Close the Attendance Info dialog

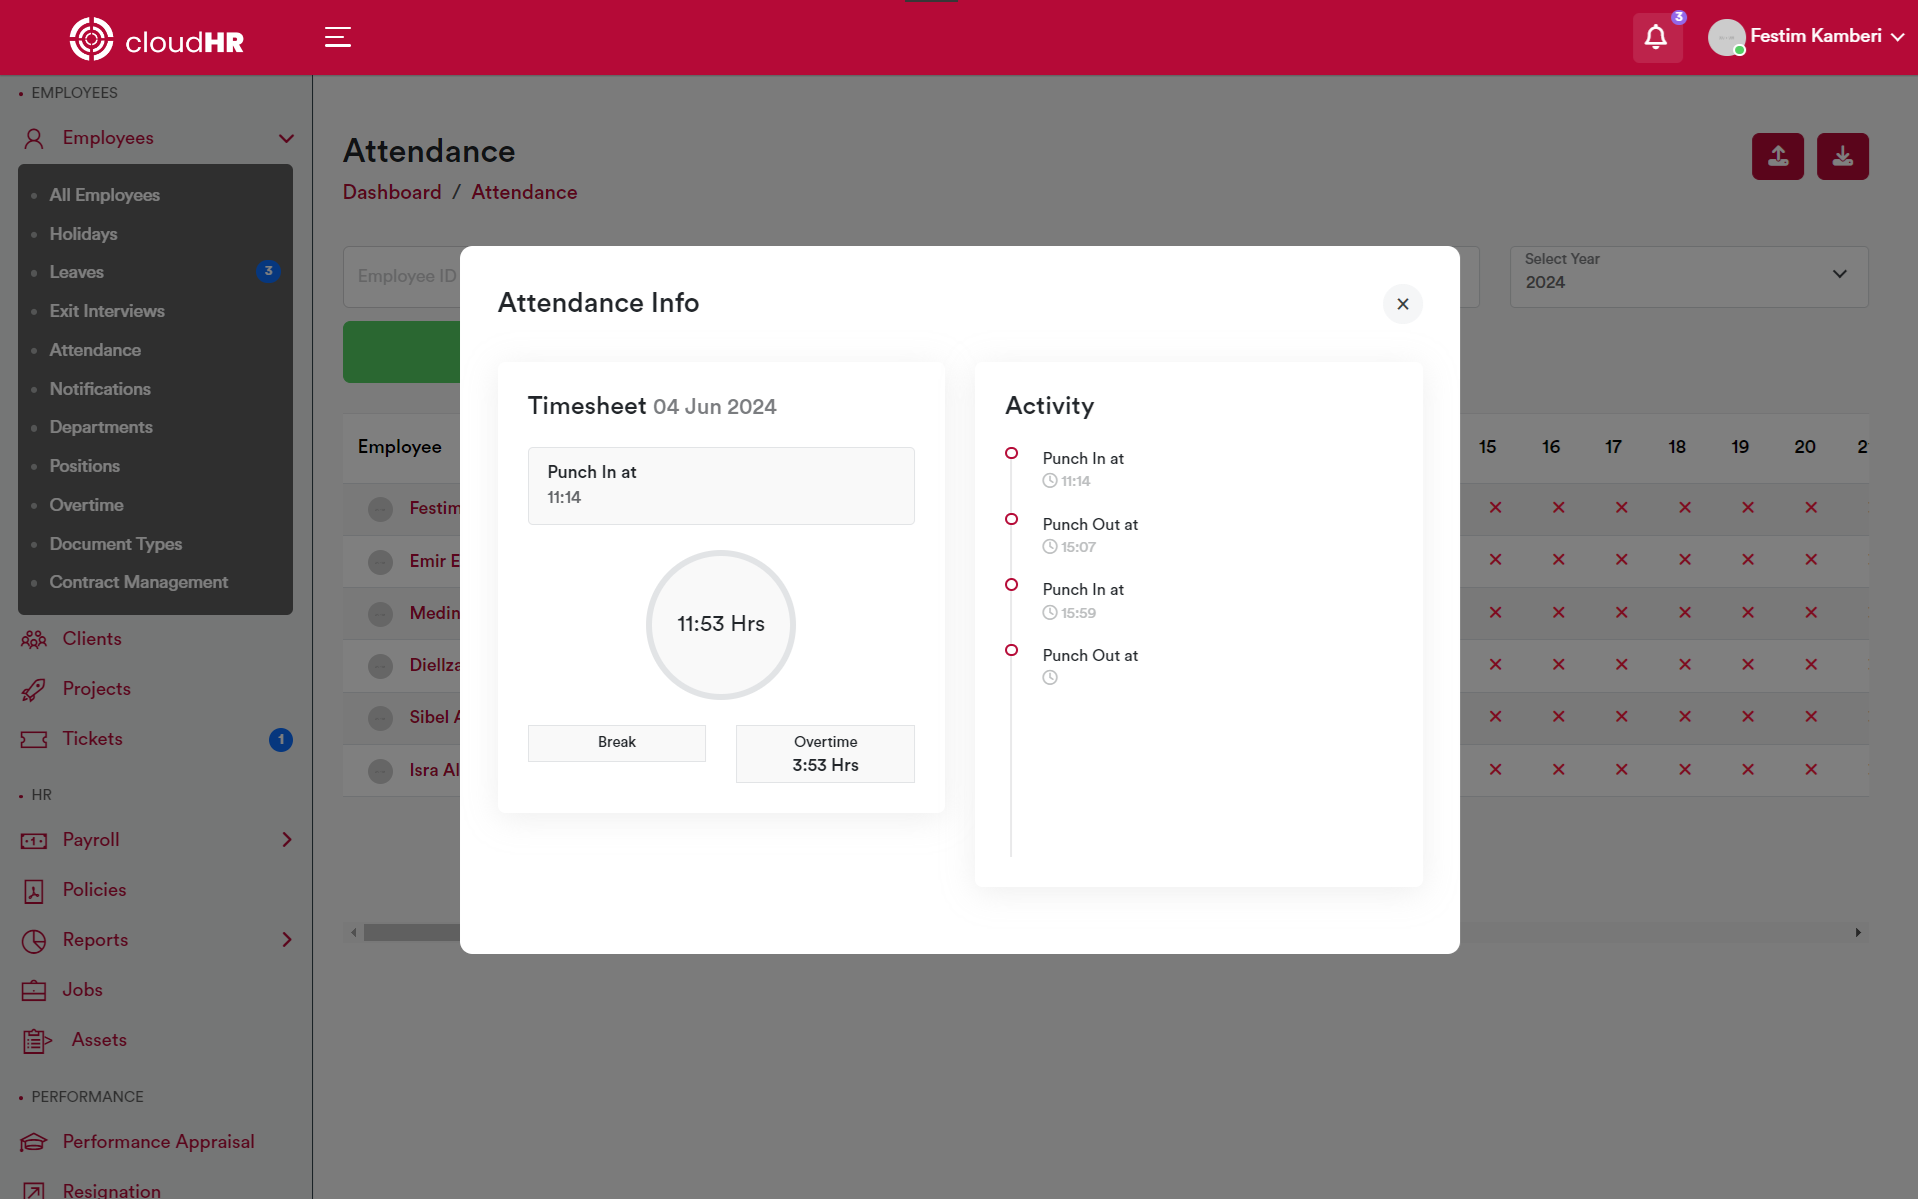(1402, 304)
